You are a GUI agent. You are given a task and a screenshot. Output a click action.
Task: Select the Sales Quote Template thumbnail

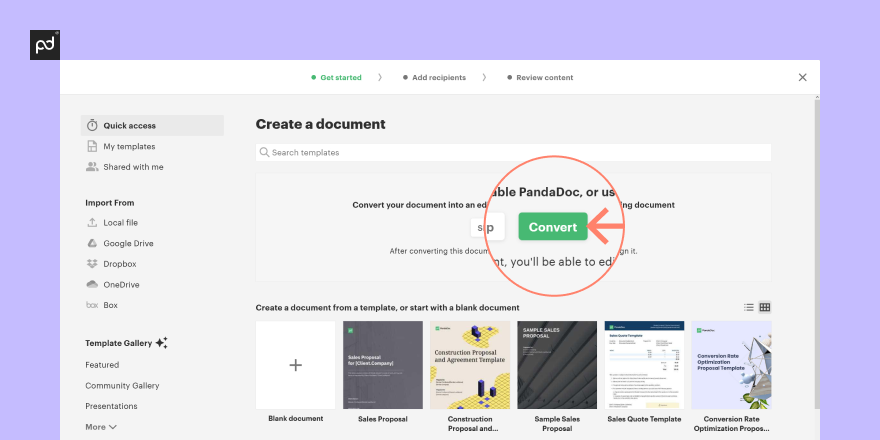point(644,365)
